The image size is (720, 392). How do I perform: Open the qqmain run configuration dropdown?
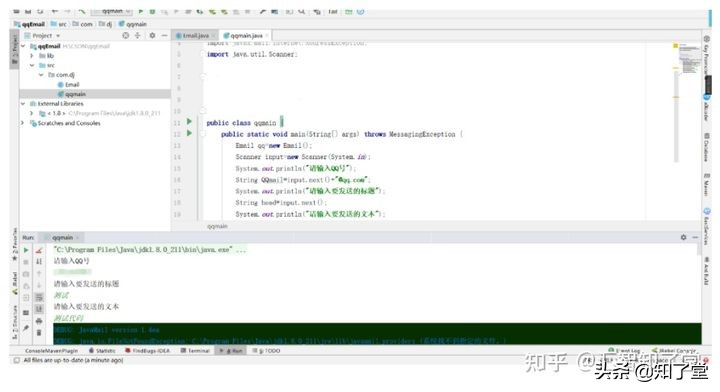[x=113, y=11]
